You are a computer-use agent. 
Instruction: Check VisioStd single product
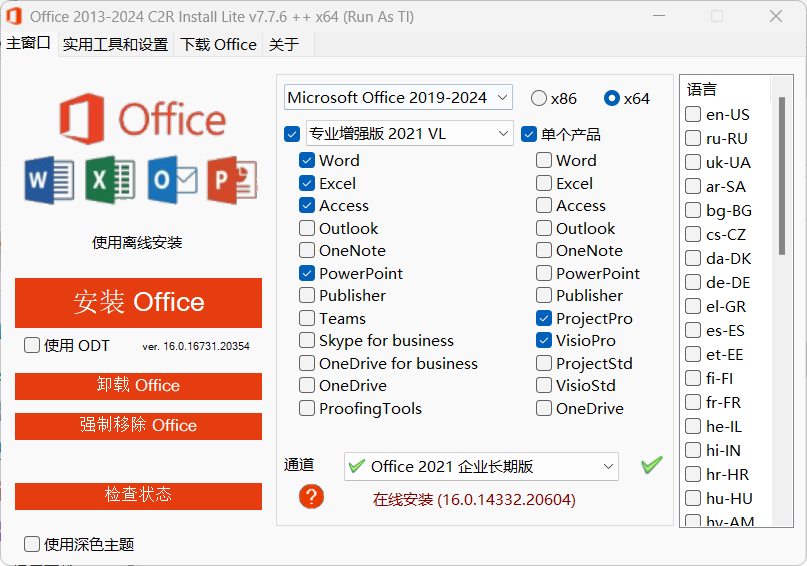coord(544,385)
